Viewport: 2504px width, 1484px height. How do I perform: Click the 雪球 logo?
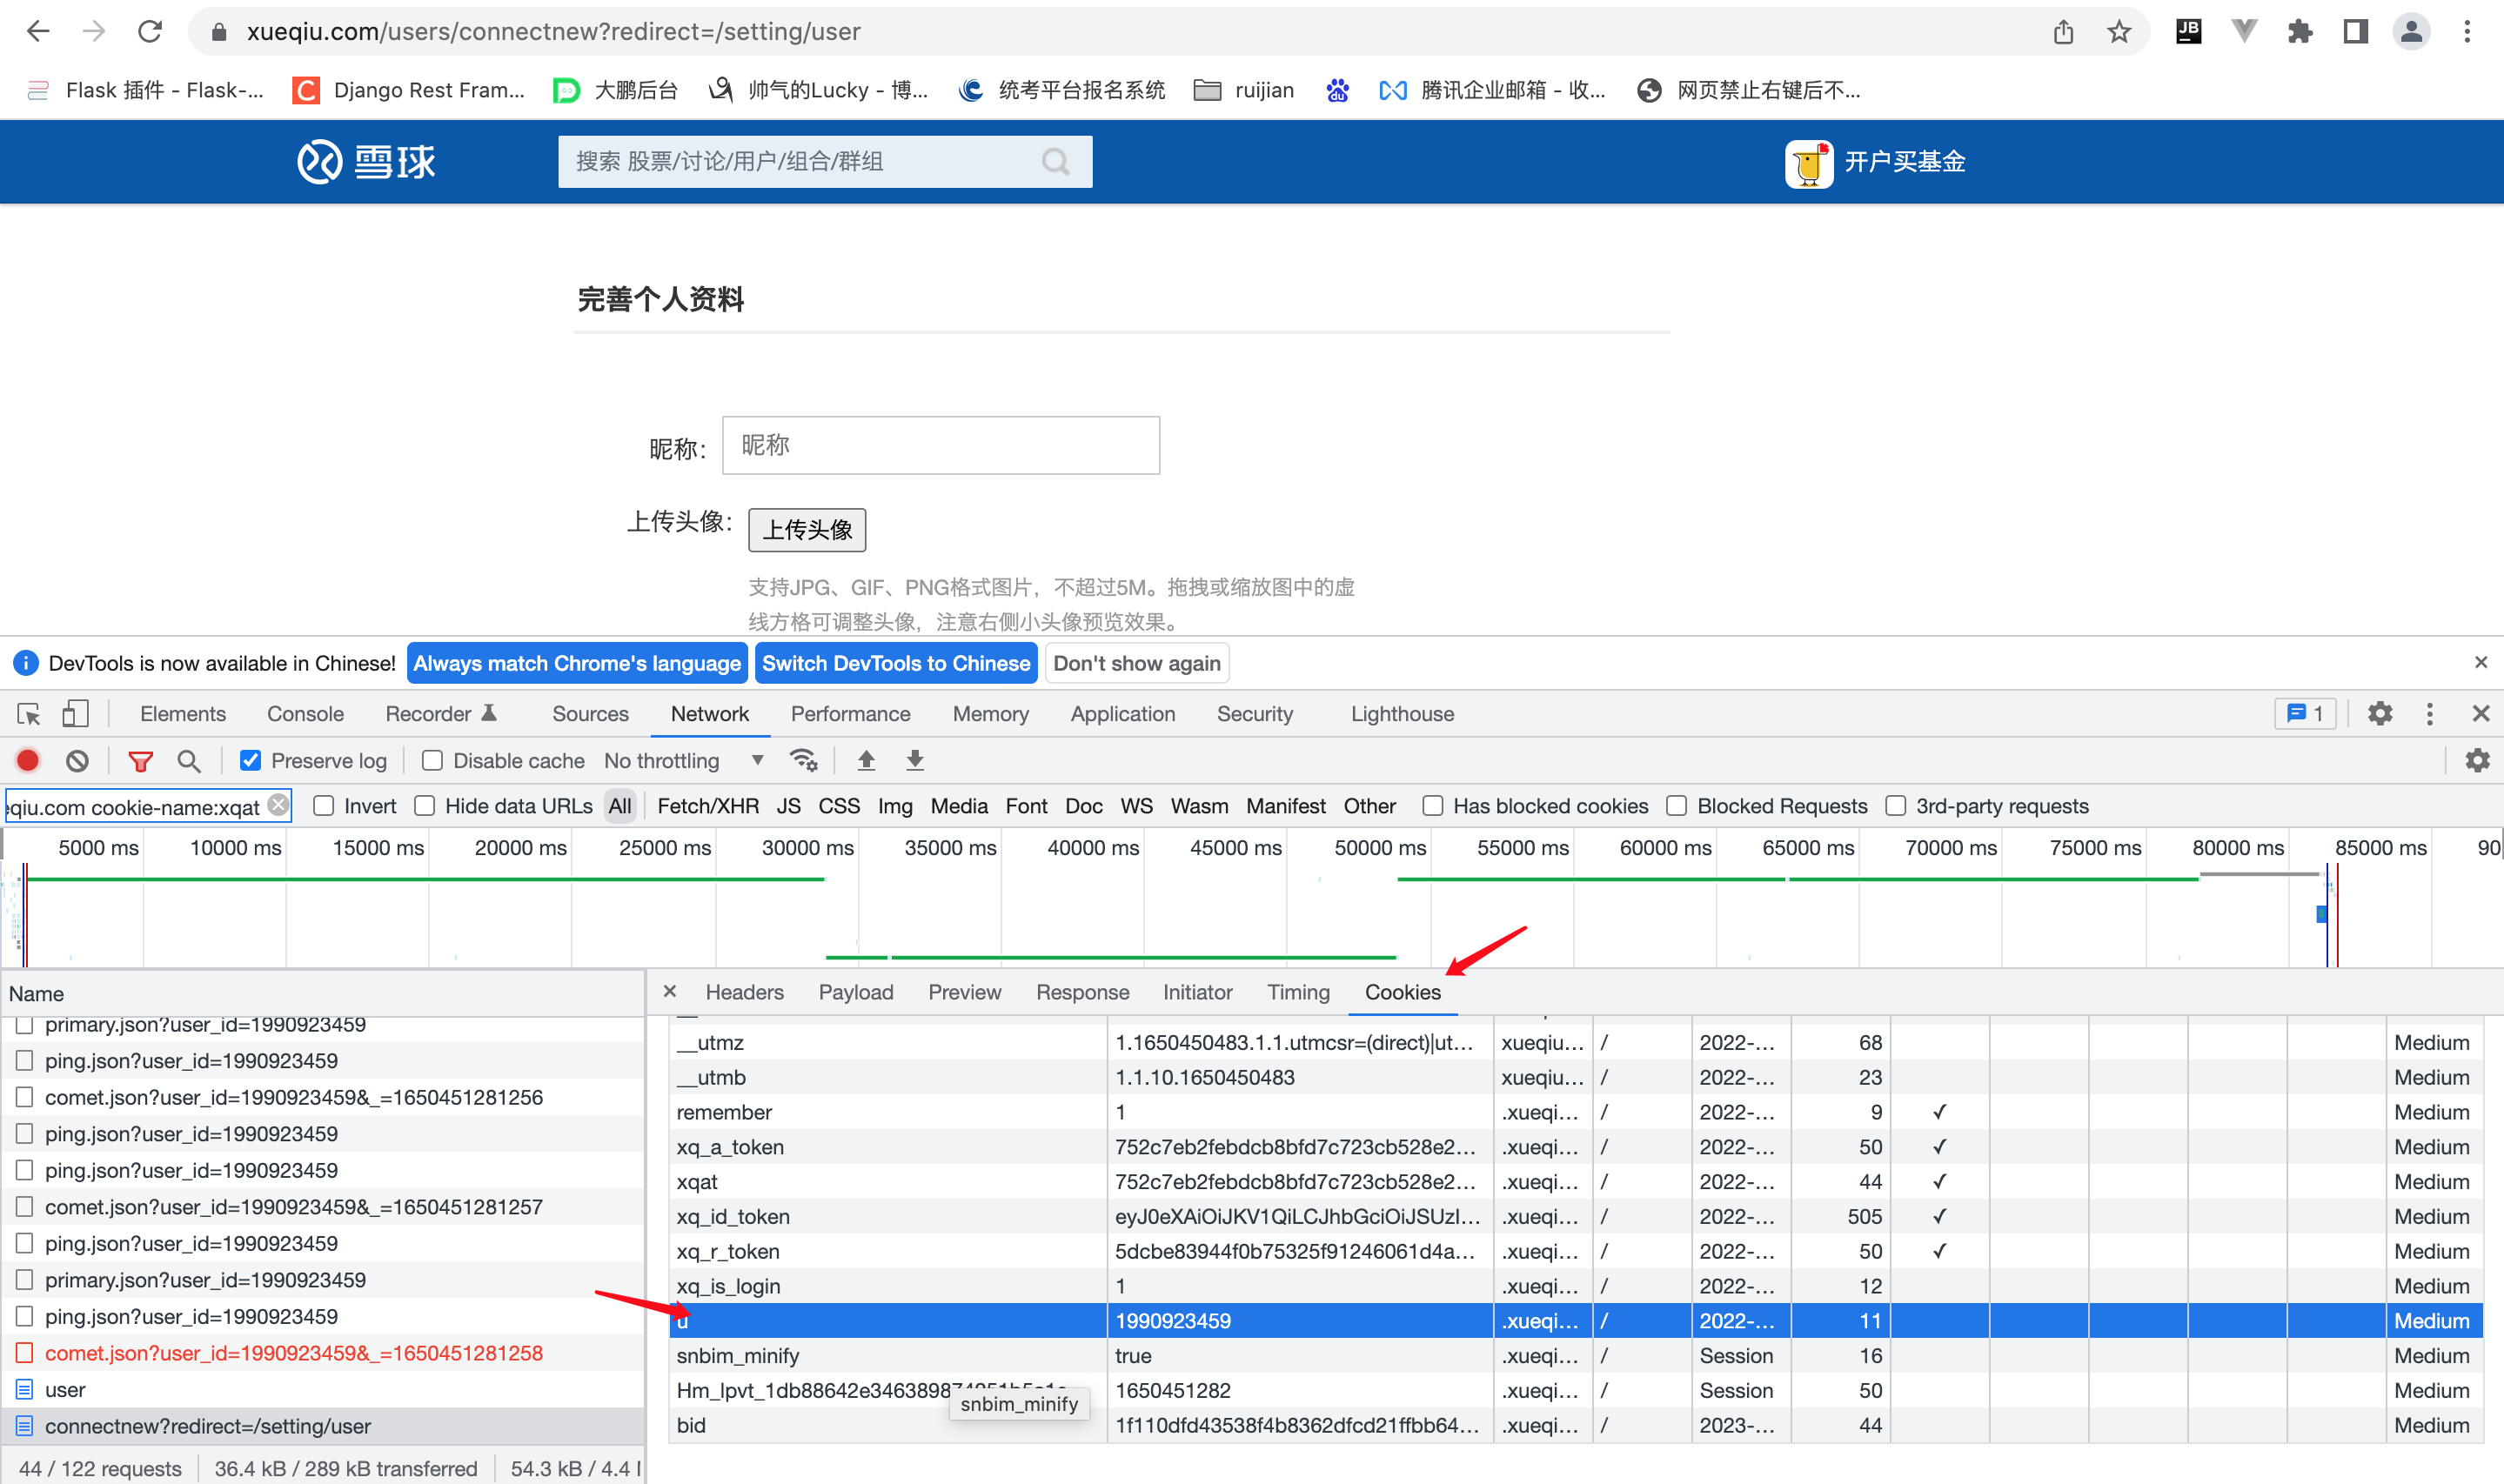(x=367, y=161)
